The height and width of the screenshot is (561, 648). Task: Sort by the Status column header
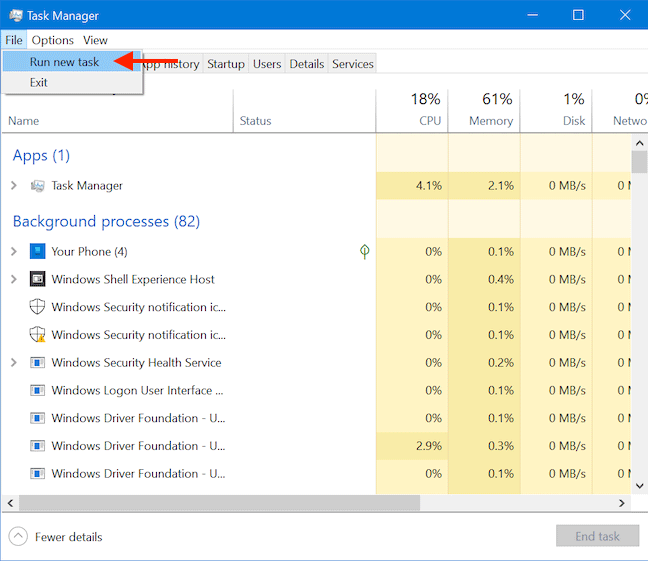[x=305, y=112]
